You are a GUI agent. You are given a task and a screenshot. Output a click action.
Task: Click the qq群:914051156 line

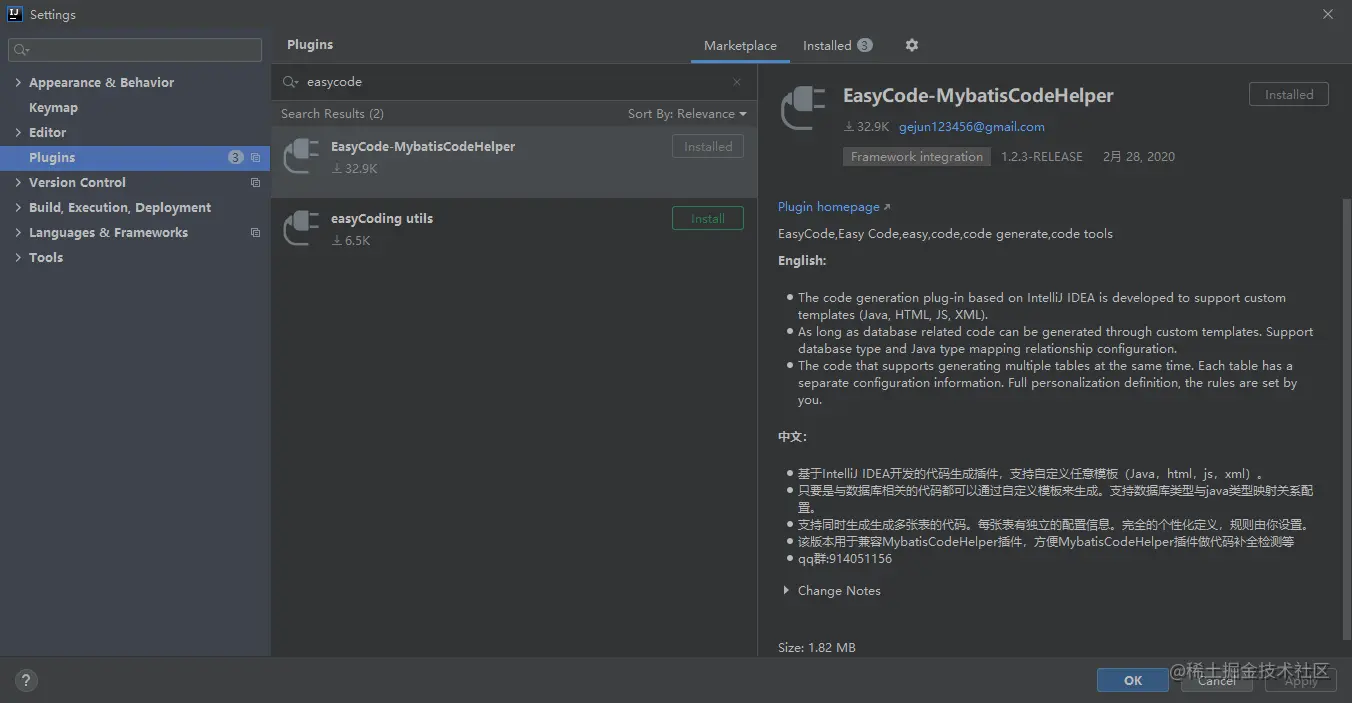(845, 559)
